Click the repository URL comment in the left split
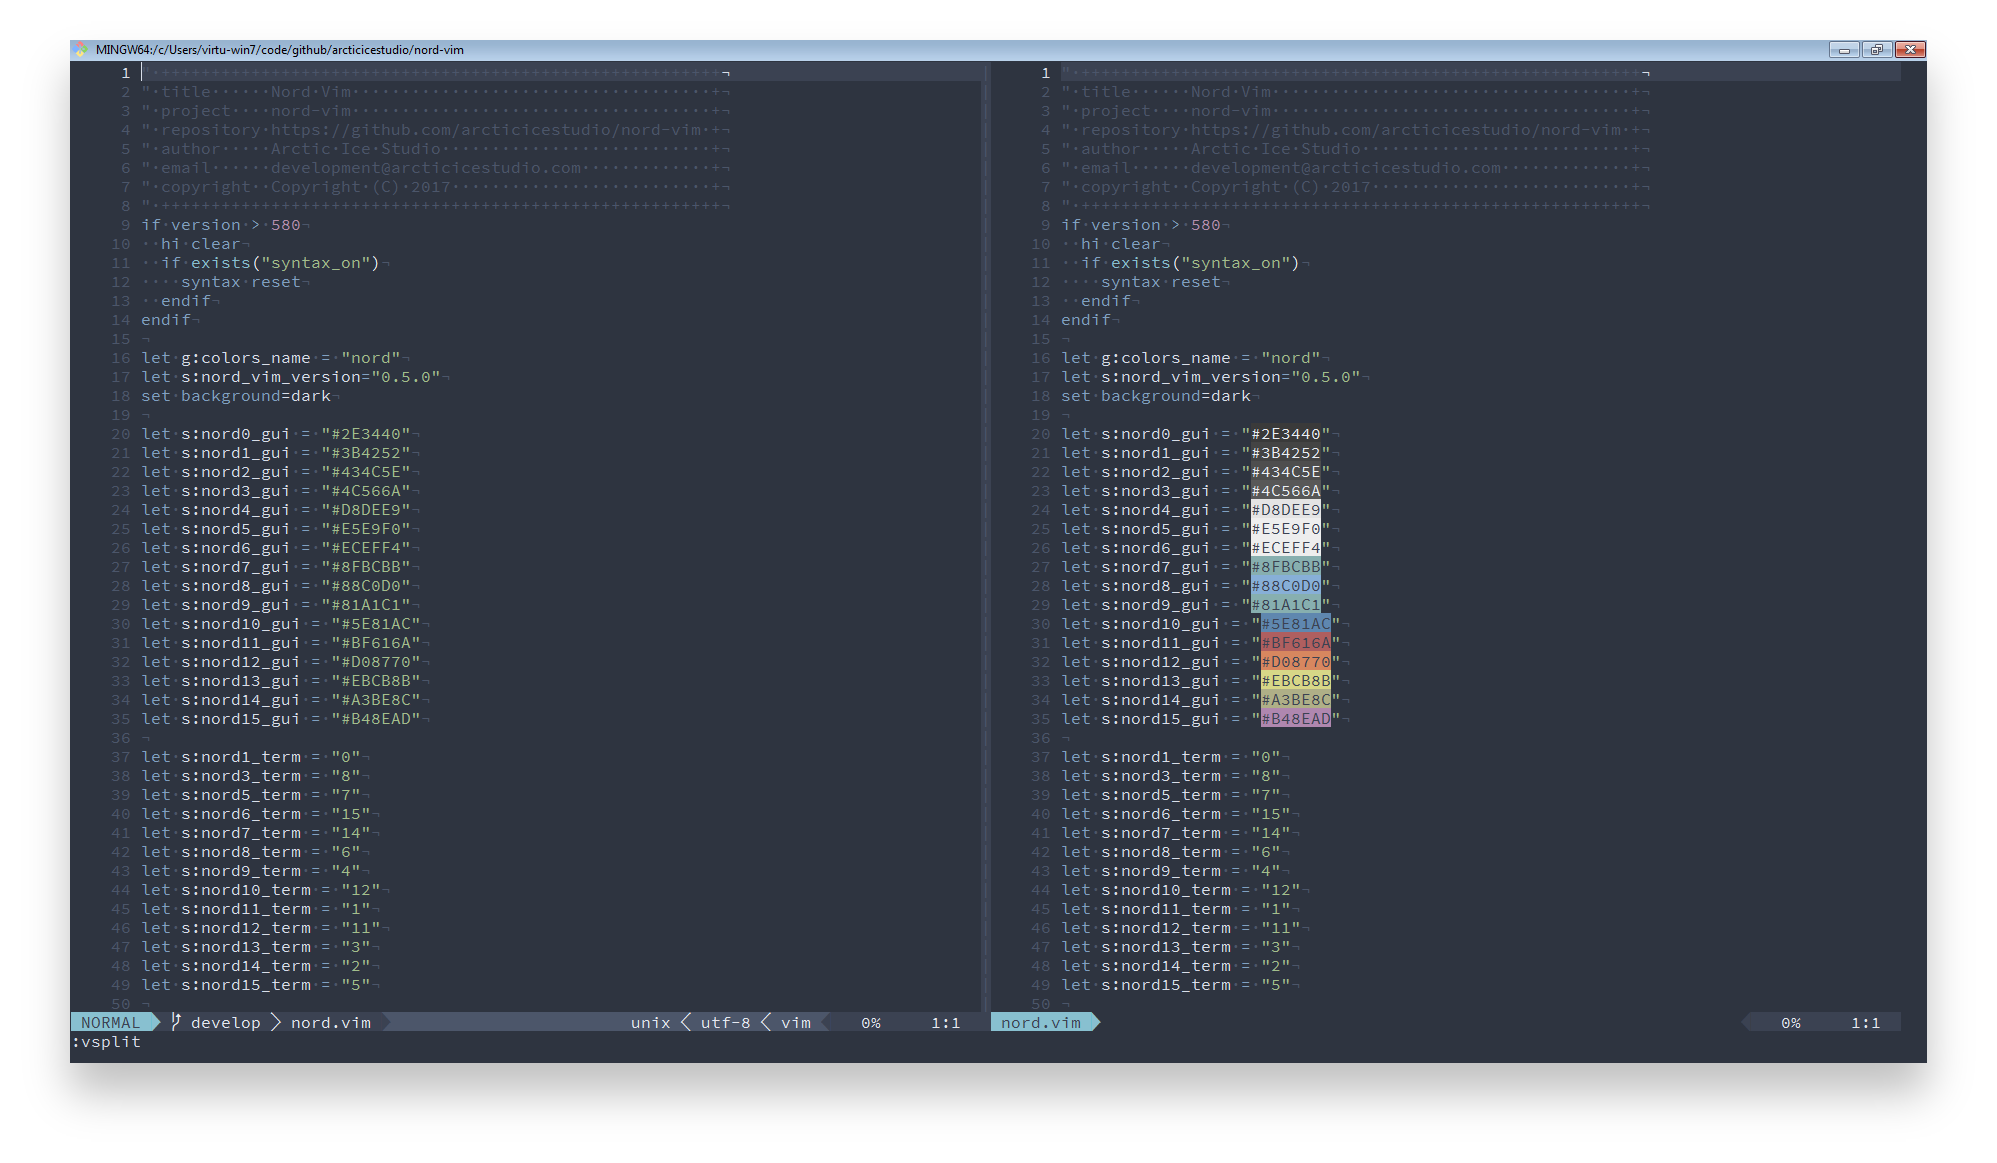Screen dimensions: 1997x1163 coord(431,130)
